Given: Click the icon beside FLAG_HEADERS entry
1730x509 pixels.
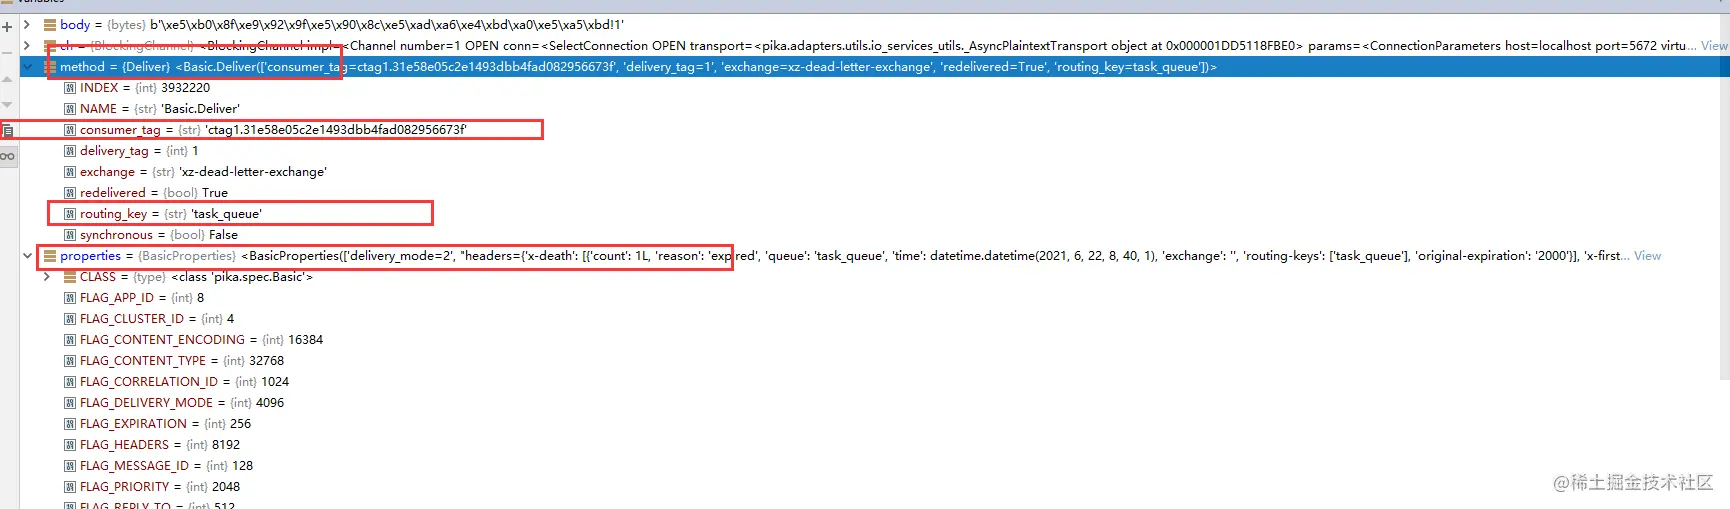Looking at the screenshot, I should click(x=70, y=445).
